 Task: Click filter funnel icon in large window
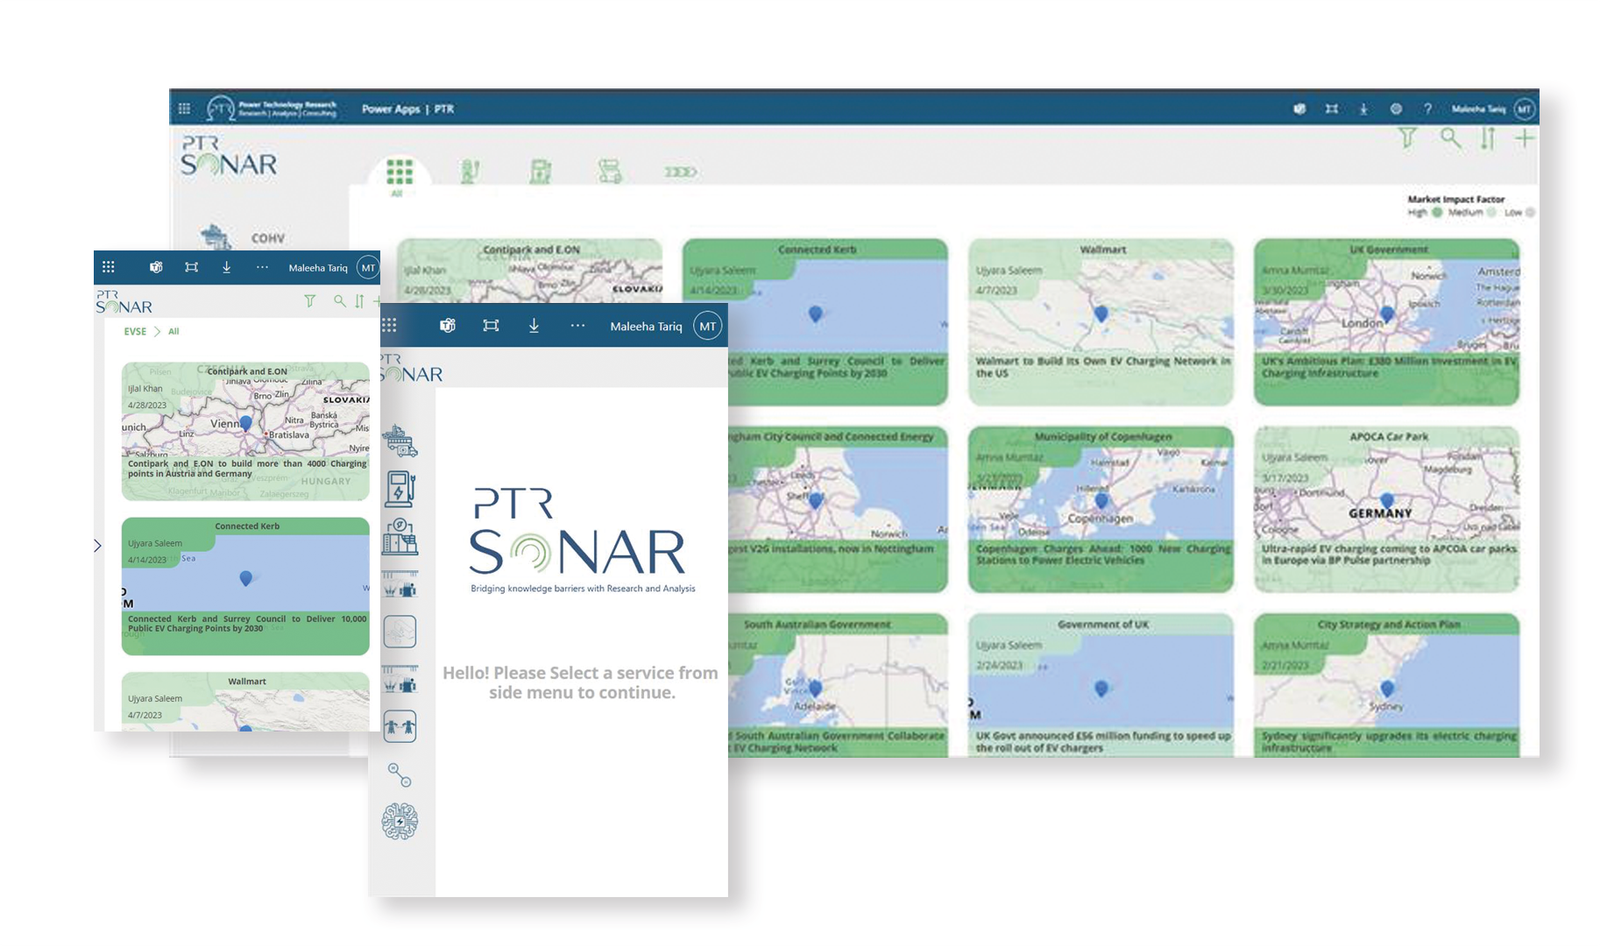click(1408, 139)
